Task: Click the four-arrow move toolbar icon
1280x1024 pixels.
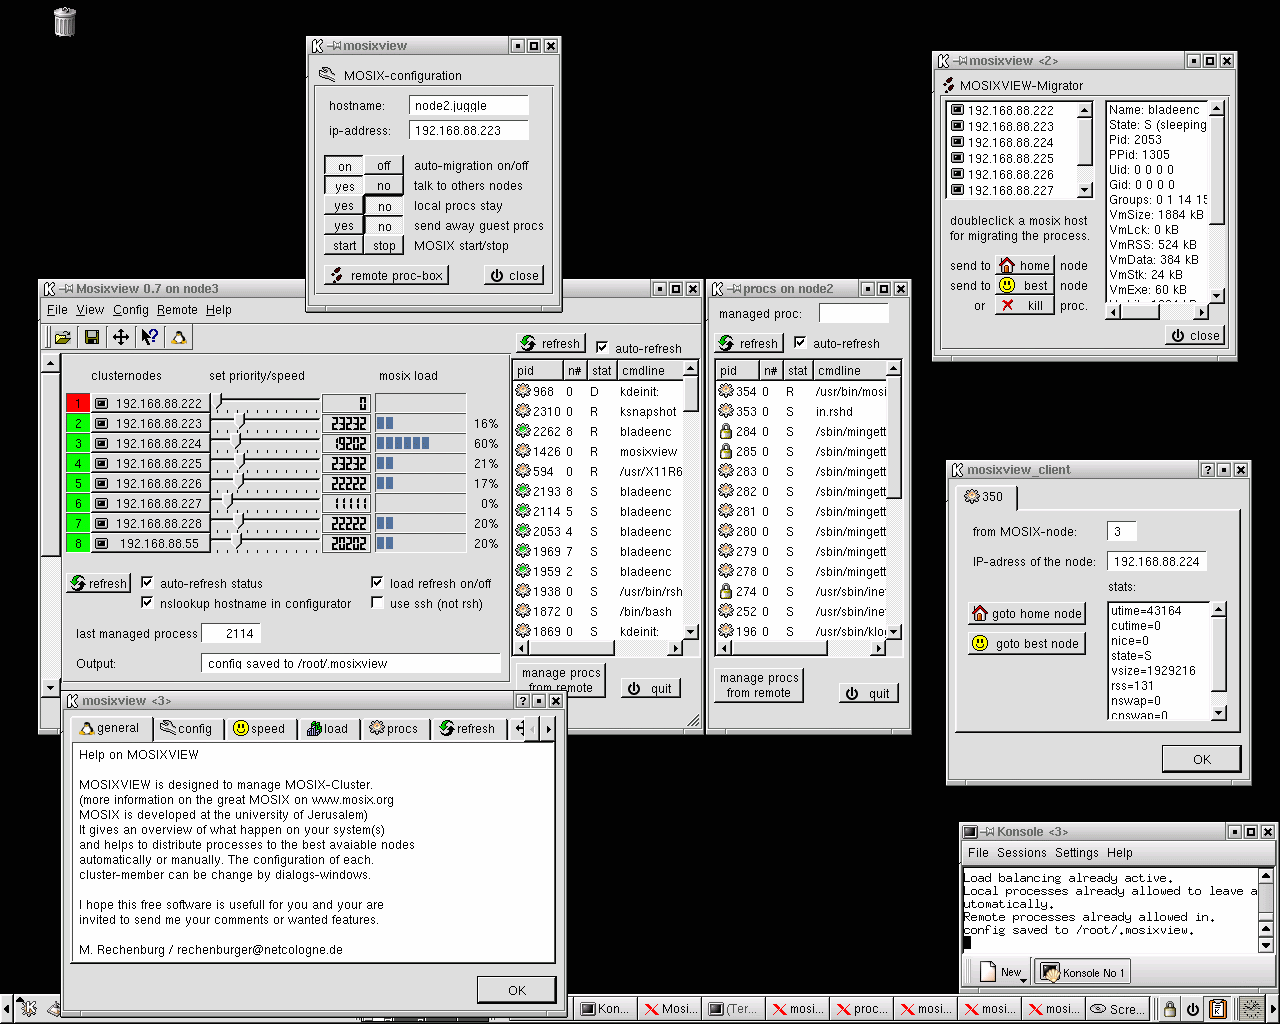Action: point(120,337)
